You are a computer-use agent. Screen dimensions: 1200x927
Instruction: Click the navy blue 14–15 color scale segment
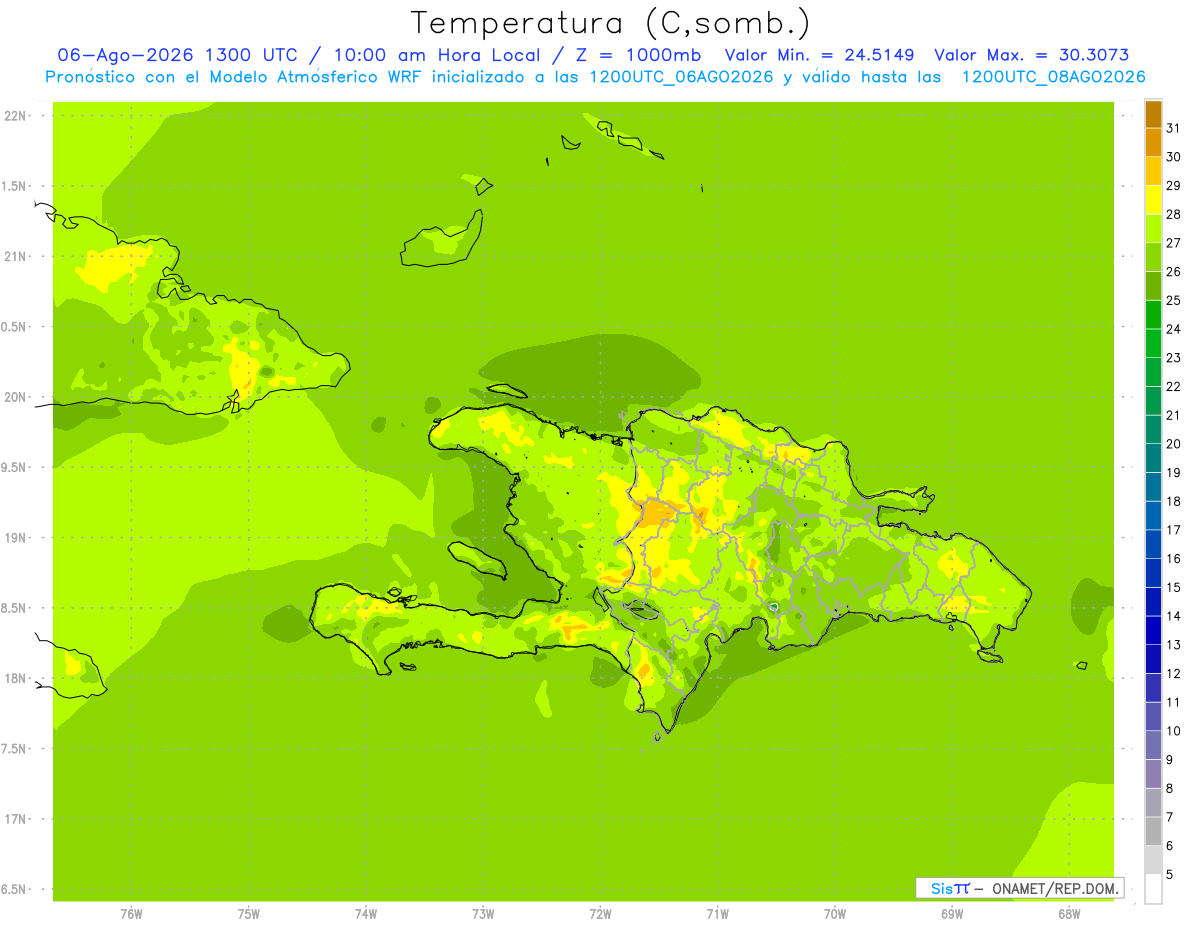(x=1153, y=601)
